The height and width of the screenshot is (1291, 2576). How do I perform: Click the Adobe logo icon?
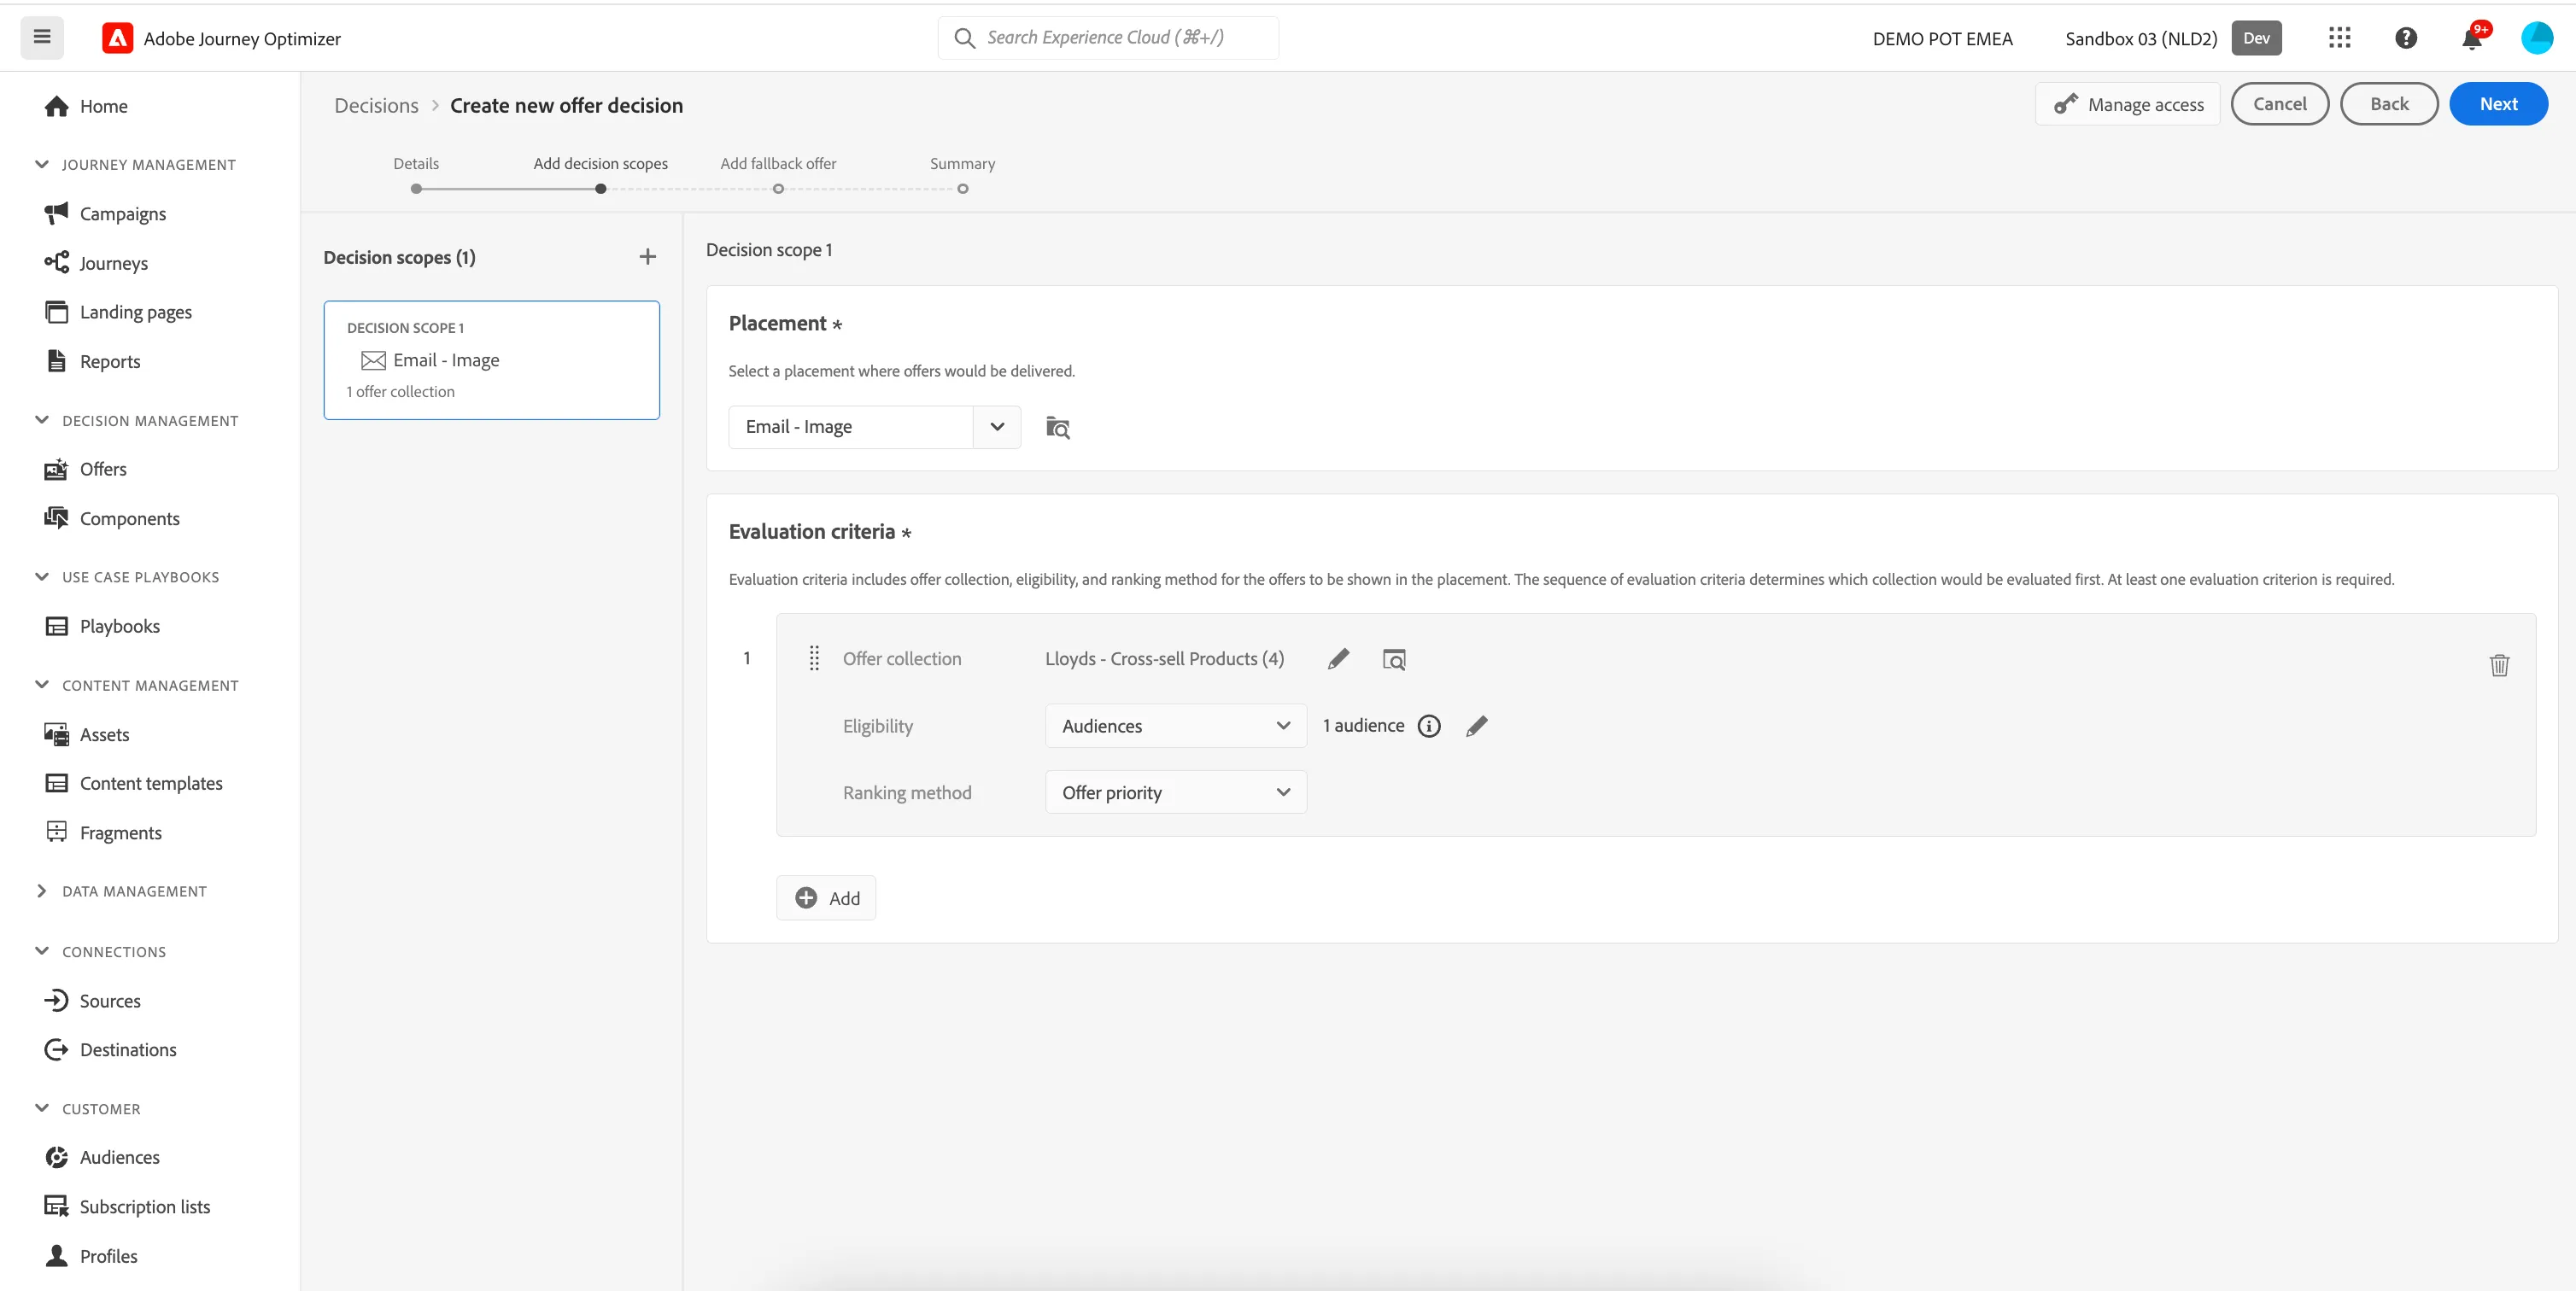coord(118,38)
